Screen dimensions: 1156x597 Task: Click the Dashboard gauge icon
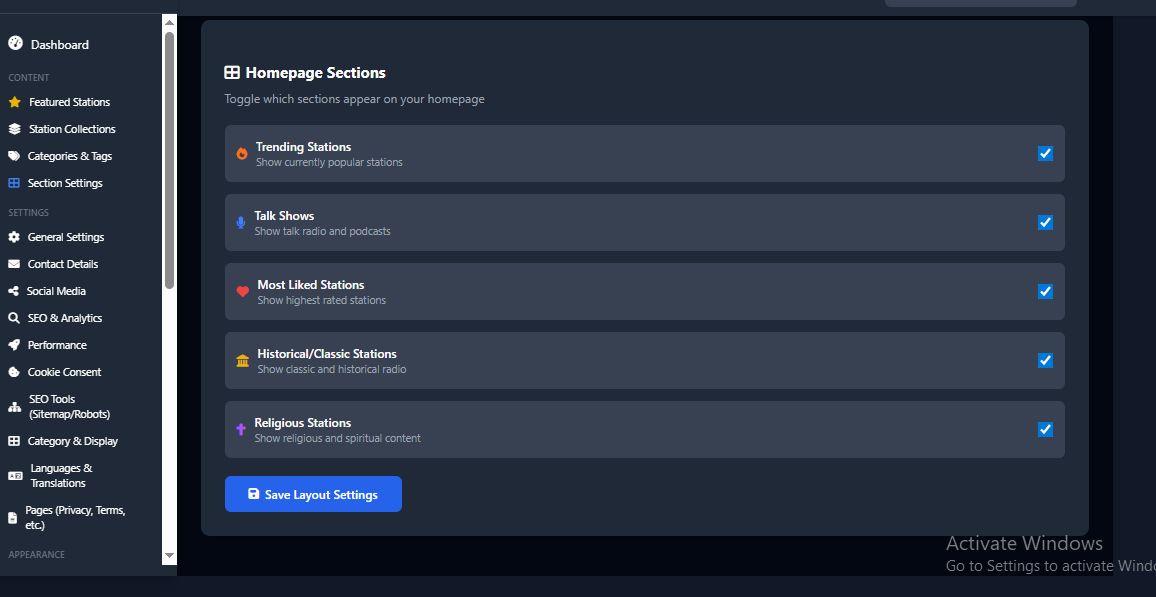(15, 43)
